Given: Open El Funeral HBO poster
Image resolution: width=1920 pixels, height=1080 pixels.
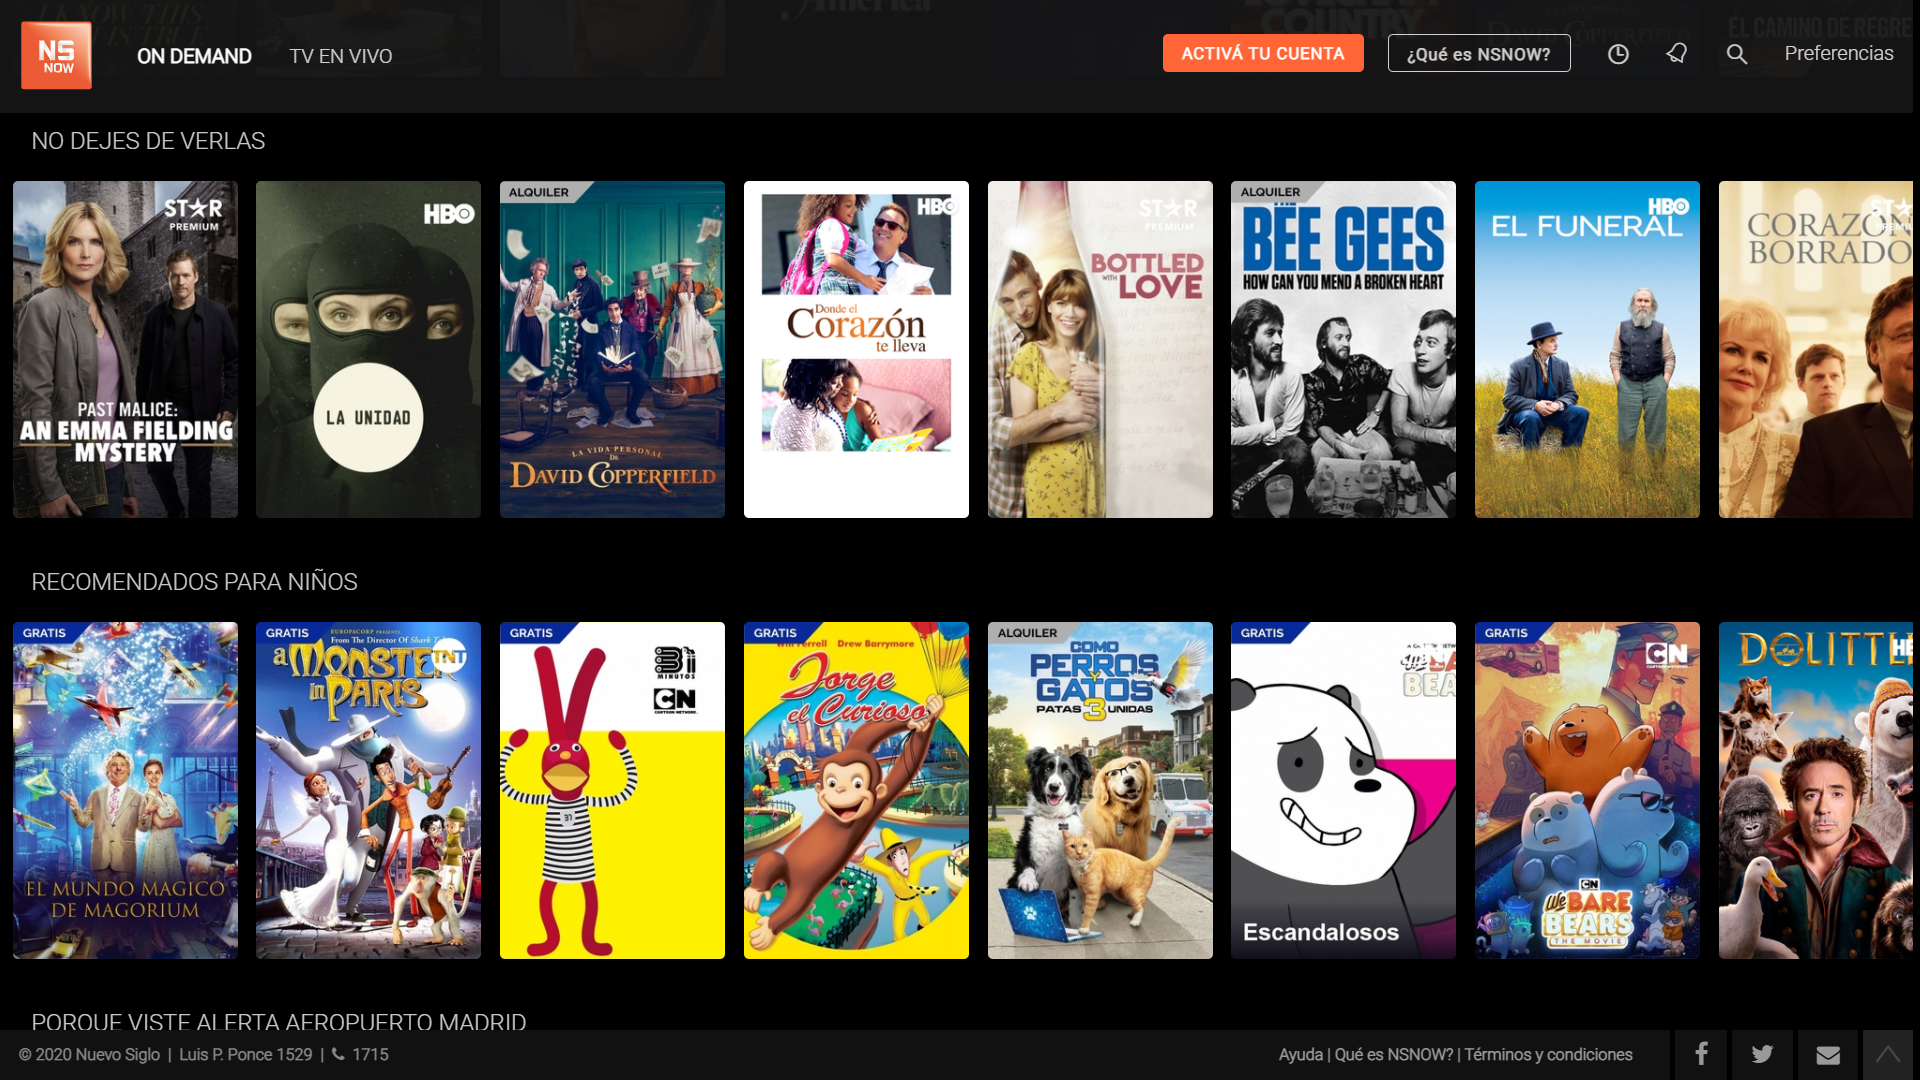Looking at the screenshot, I should tap(1587, 349).
